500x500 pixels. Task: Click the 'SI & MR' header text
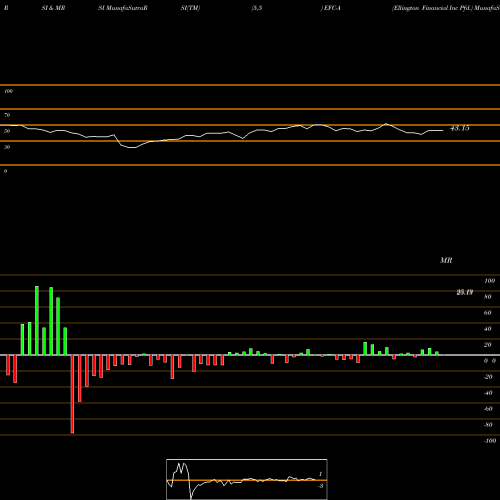click(x=53, y=8)
